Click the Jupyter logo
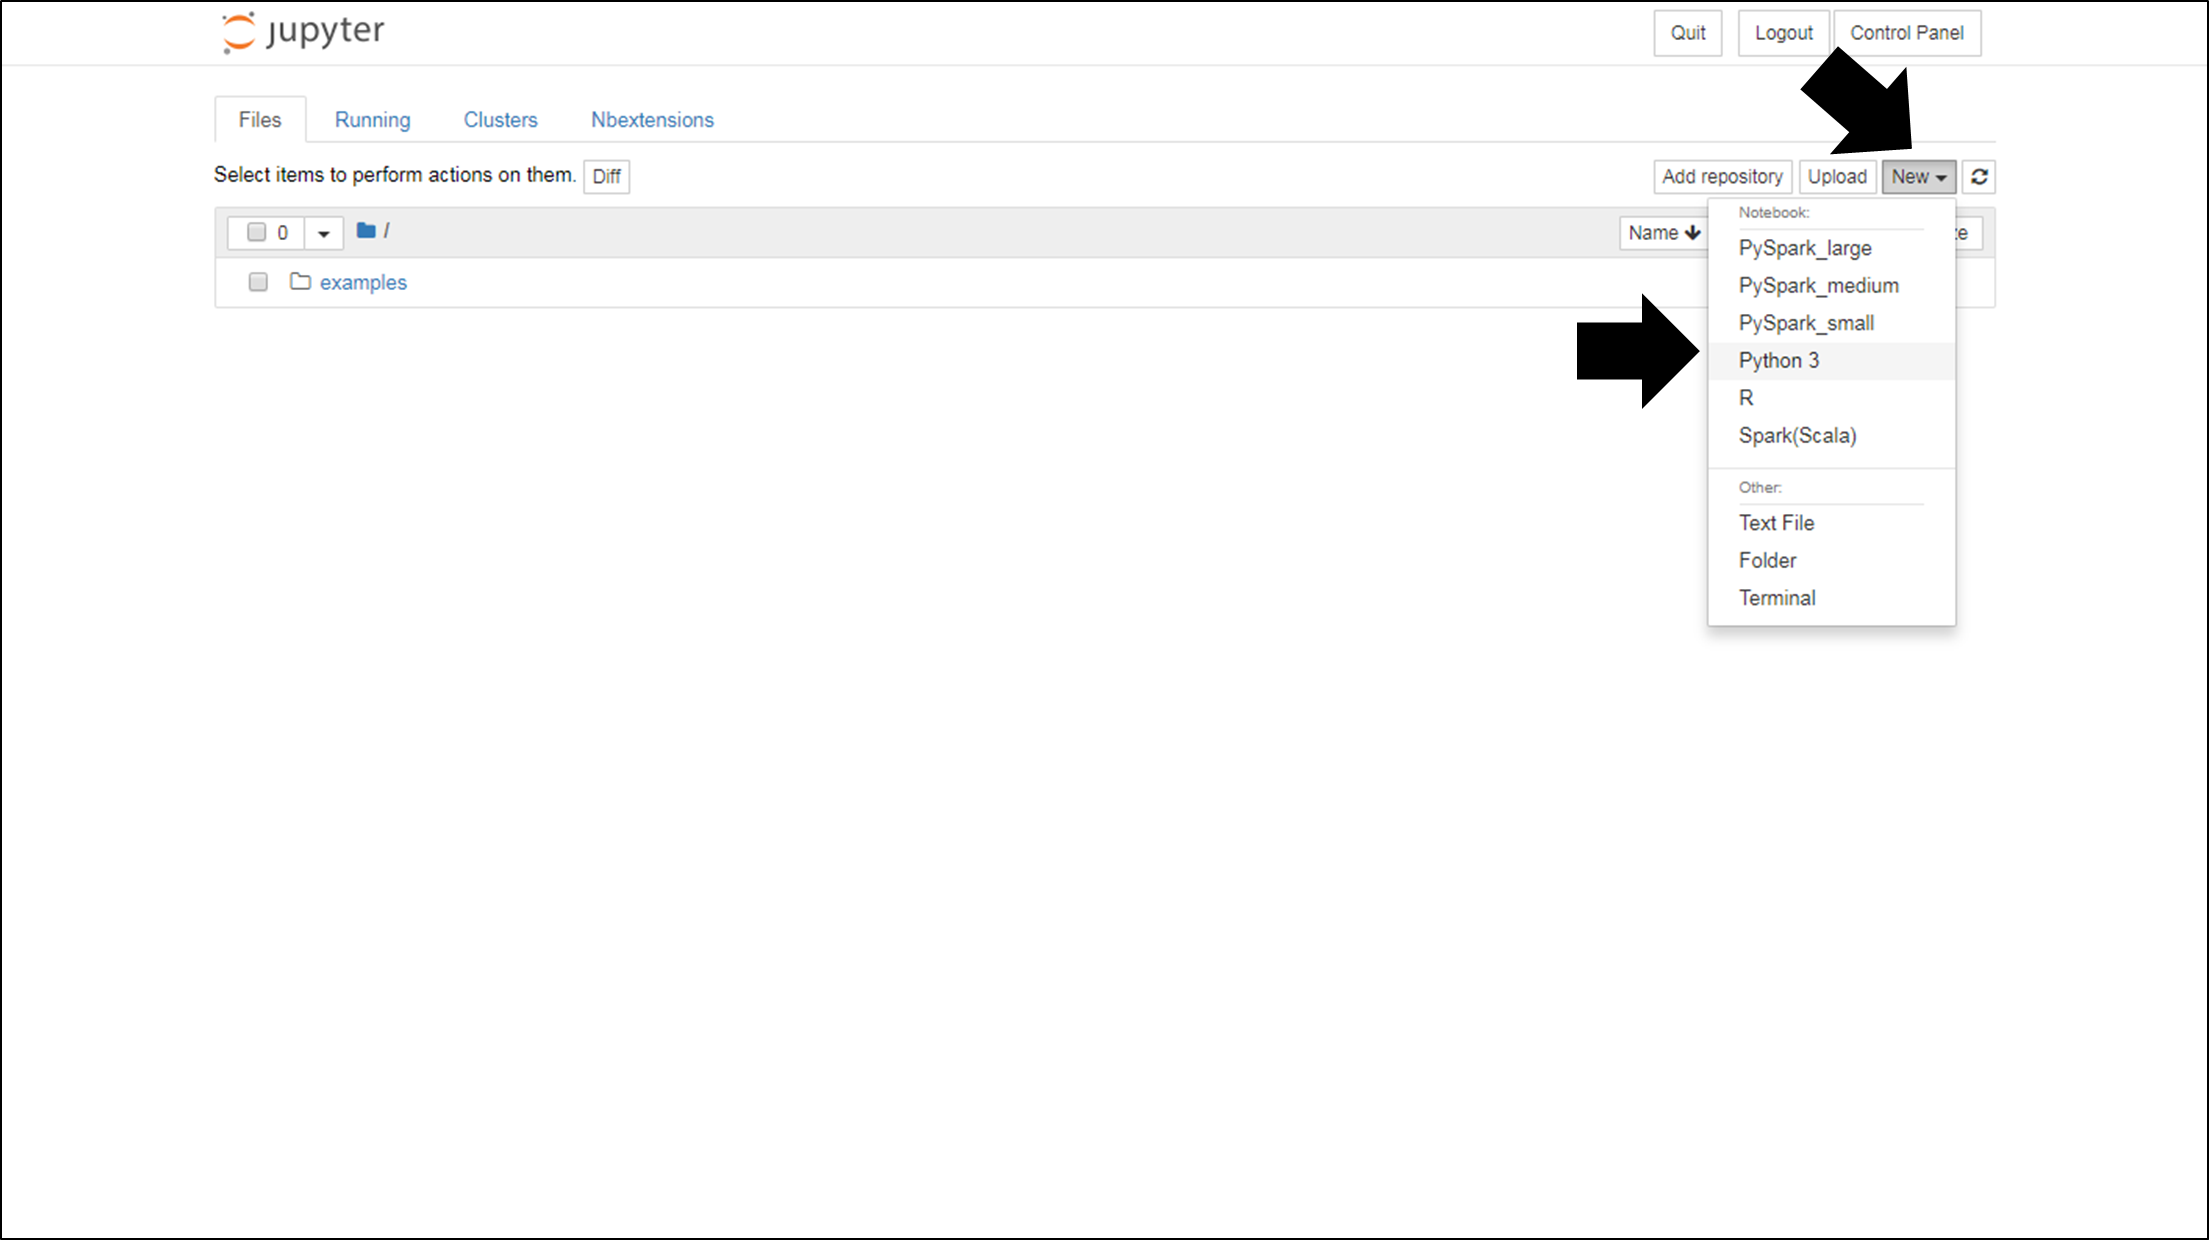This screenshot has height=1240, width=2209. pos(302,32)
